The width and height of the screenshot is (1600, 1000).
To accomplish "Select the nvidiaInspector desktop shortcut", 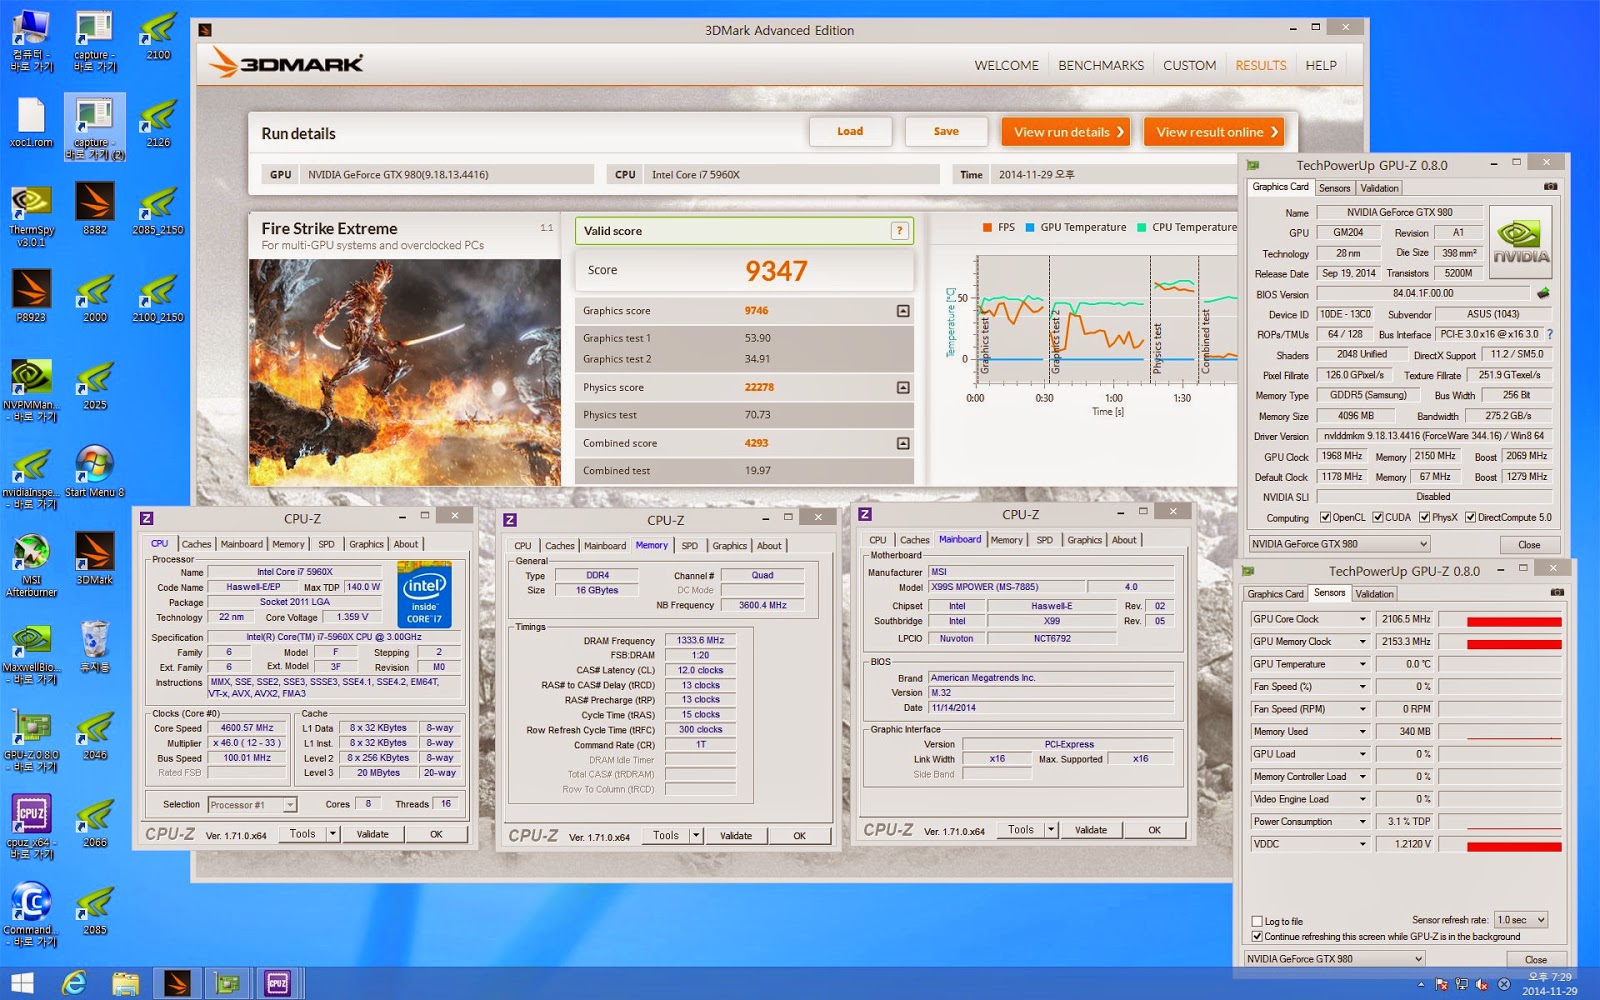I will pyautogui.click(x=31, y=478).
